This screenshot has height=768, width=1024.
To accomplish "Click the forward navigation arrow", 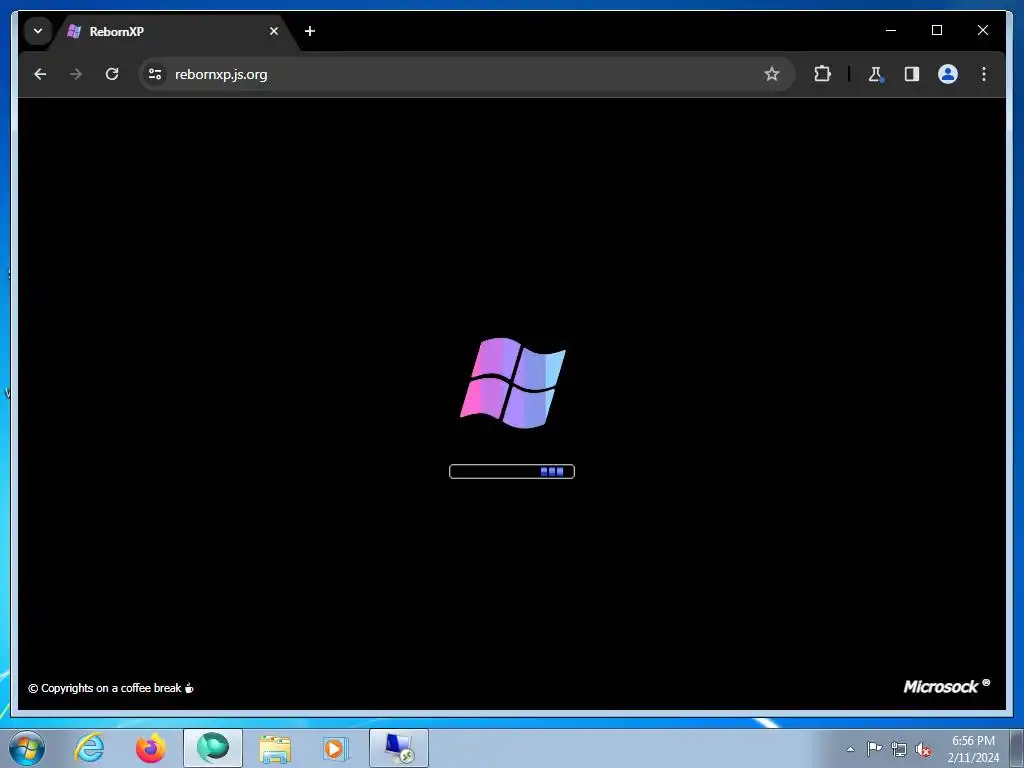I will tap(76, 74).
